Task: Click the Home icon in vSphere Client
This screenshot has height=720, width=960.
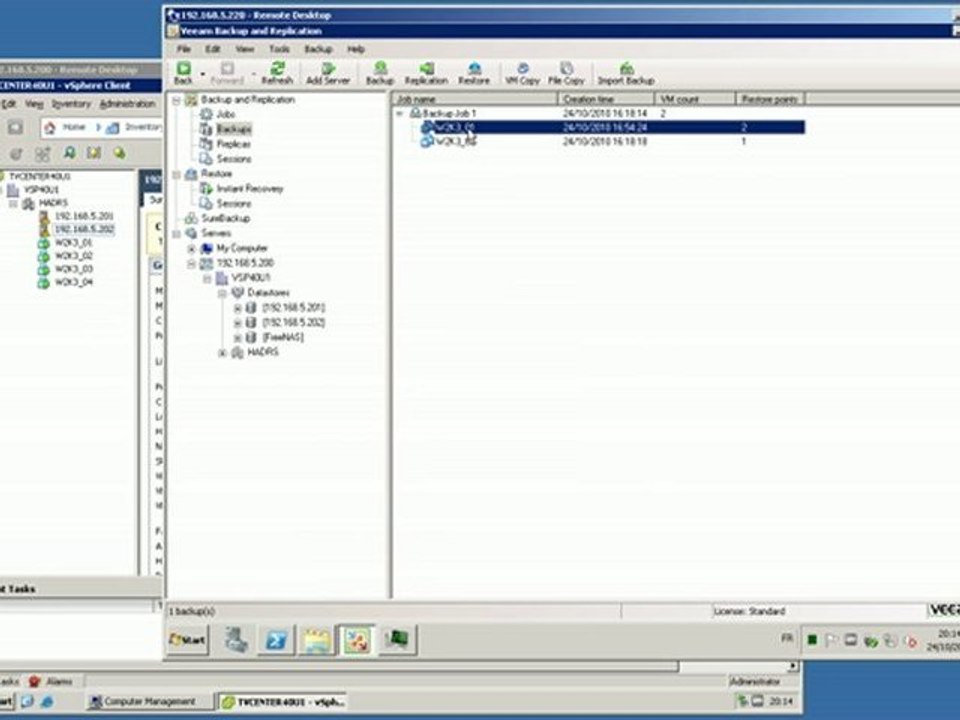Action: (x=50, y=127)
